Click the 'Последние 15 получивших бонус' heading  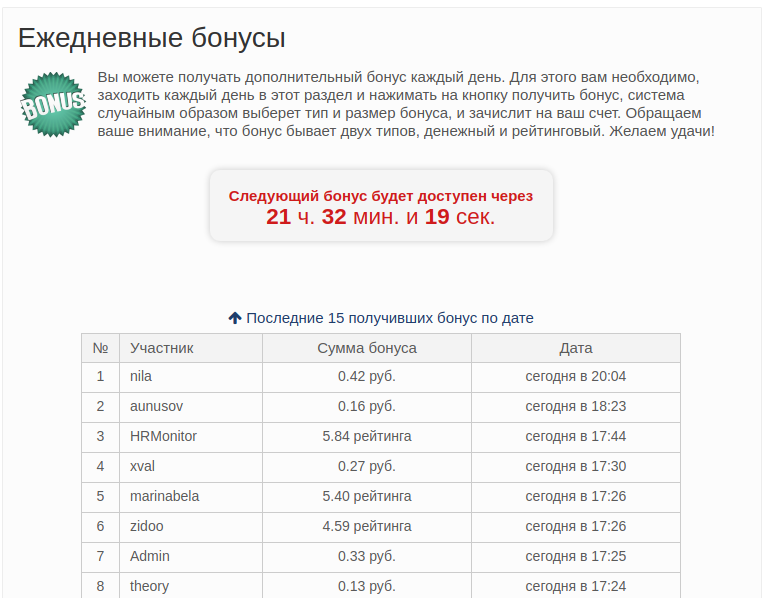390,318
